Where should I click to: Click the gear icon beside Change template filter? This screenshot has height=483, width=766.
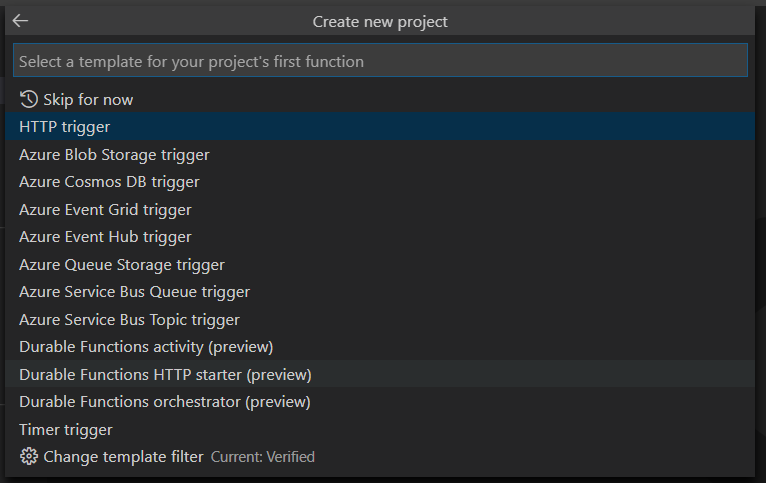28,457
